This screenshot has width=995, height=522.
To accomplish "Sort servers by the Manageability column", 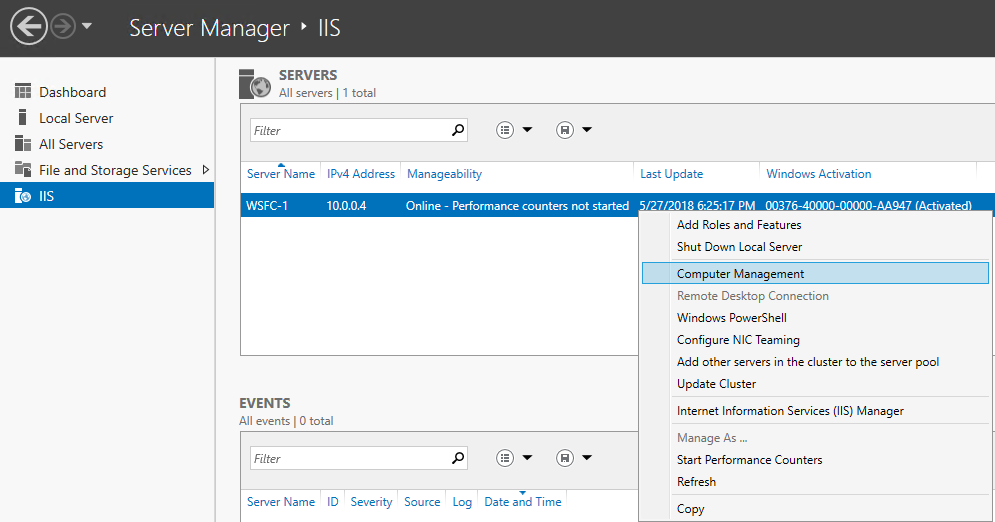I will (x=444, y=174).
